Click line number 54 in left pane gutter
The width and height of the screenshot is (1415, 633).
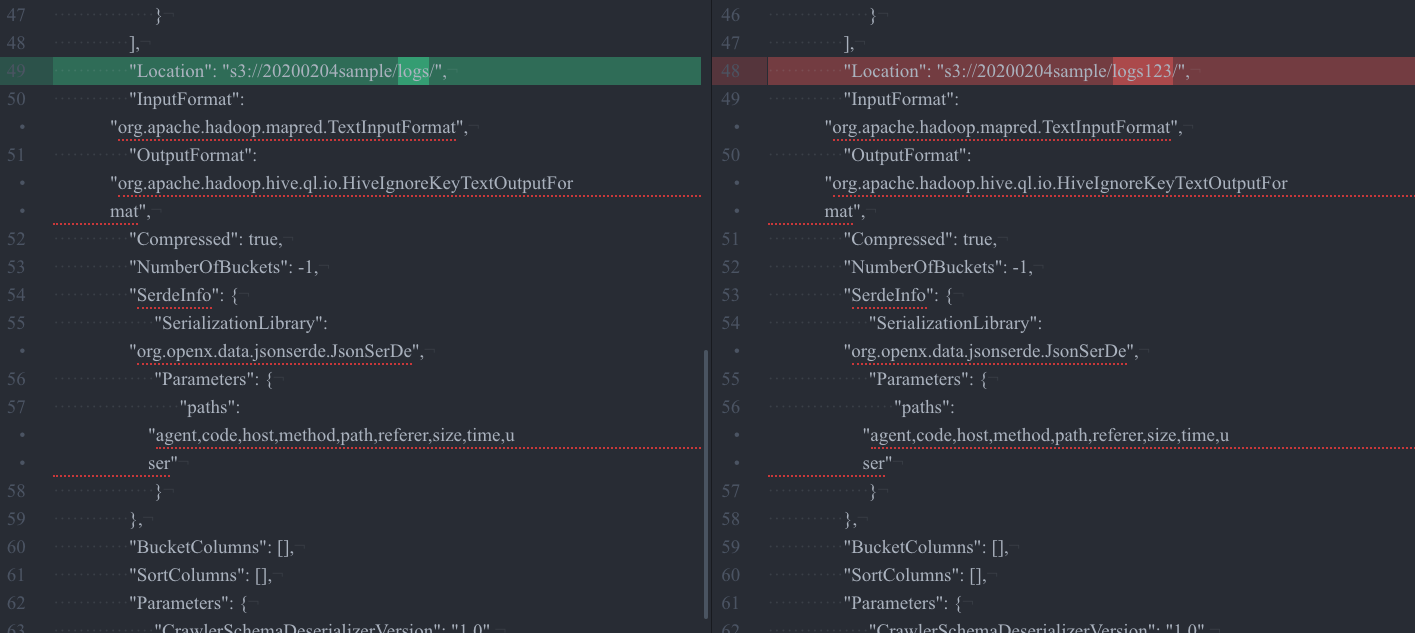tap(17, 295)
